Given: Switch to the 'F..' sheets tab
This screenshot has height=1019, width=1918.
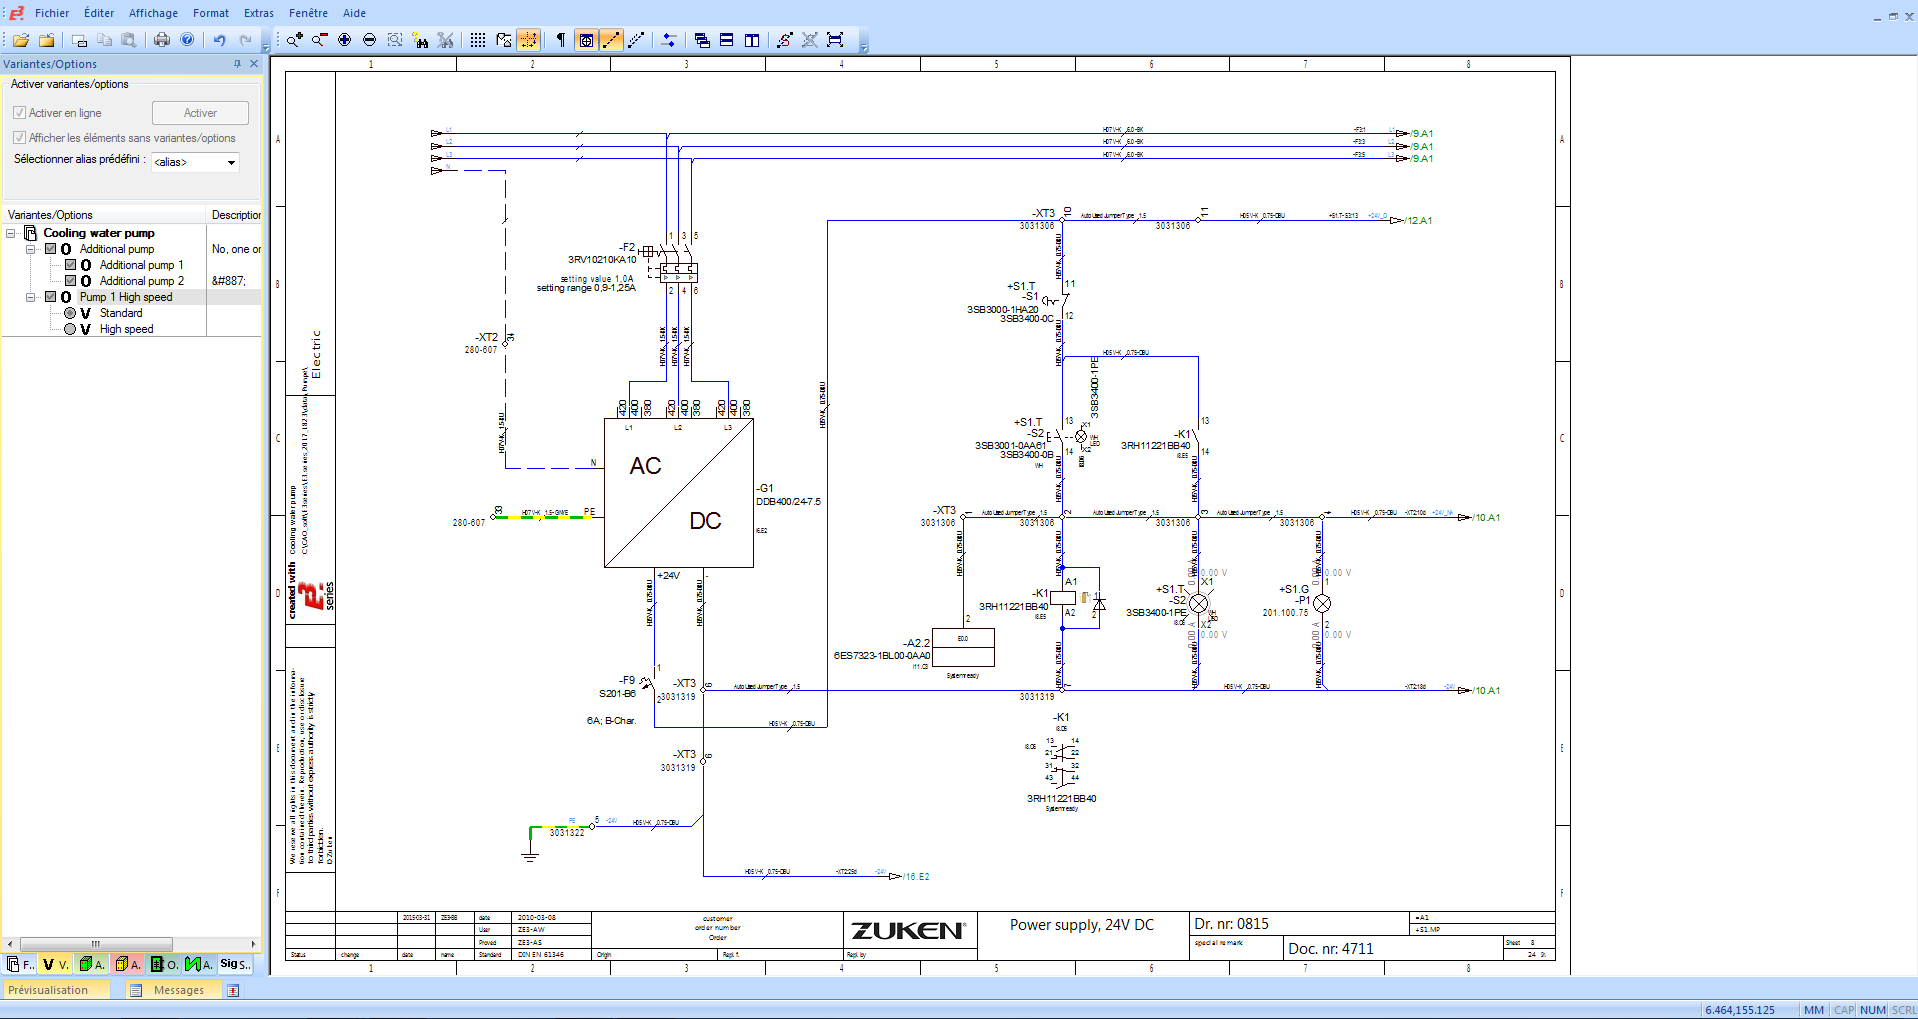Looking at the screenshot, I should pos(20,964).
